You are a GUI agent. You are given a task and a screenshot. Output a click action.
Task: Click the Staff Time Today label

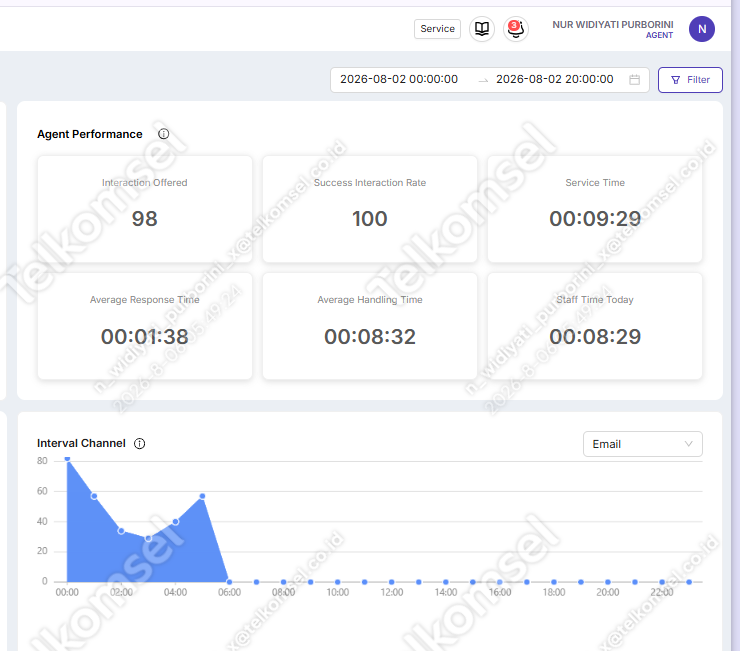click(595, 300)
